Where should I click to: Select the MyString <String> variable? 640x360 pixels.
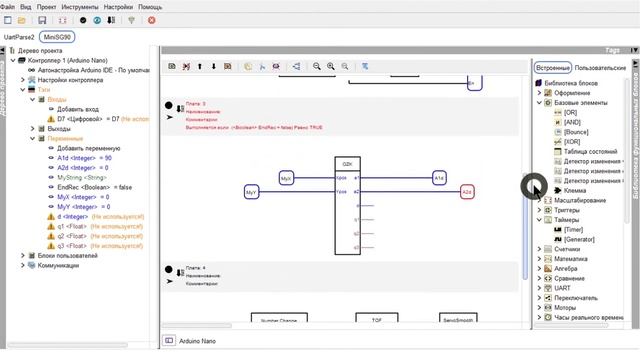(82, 178)
